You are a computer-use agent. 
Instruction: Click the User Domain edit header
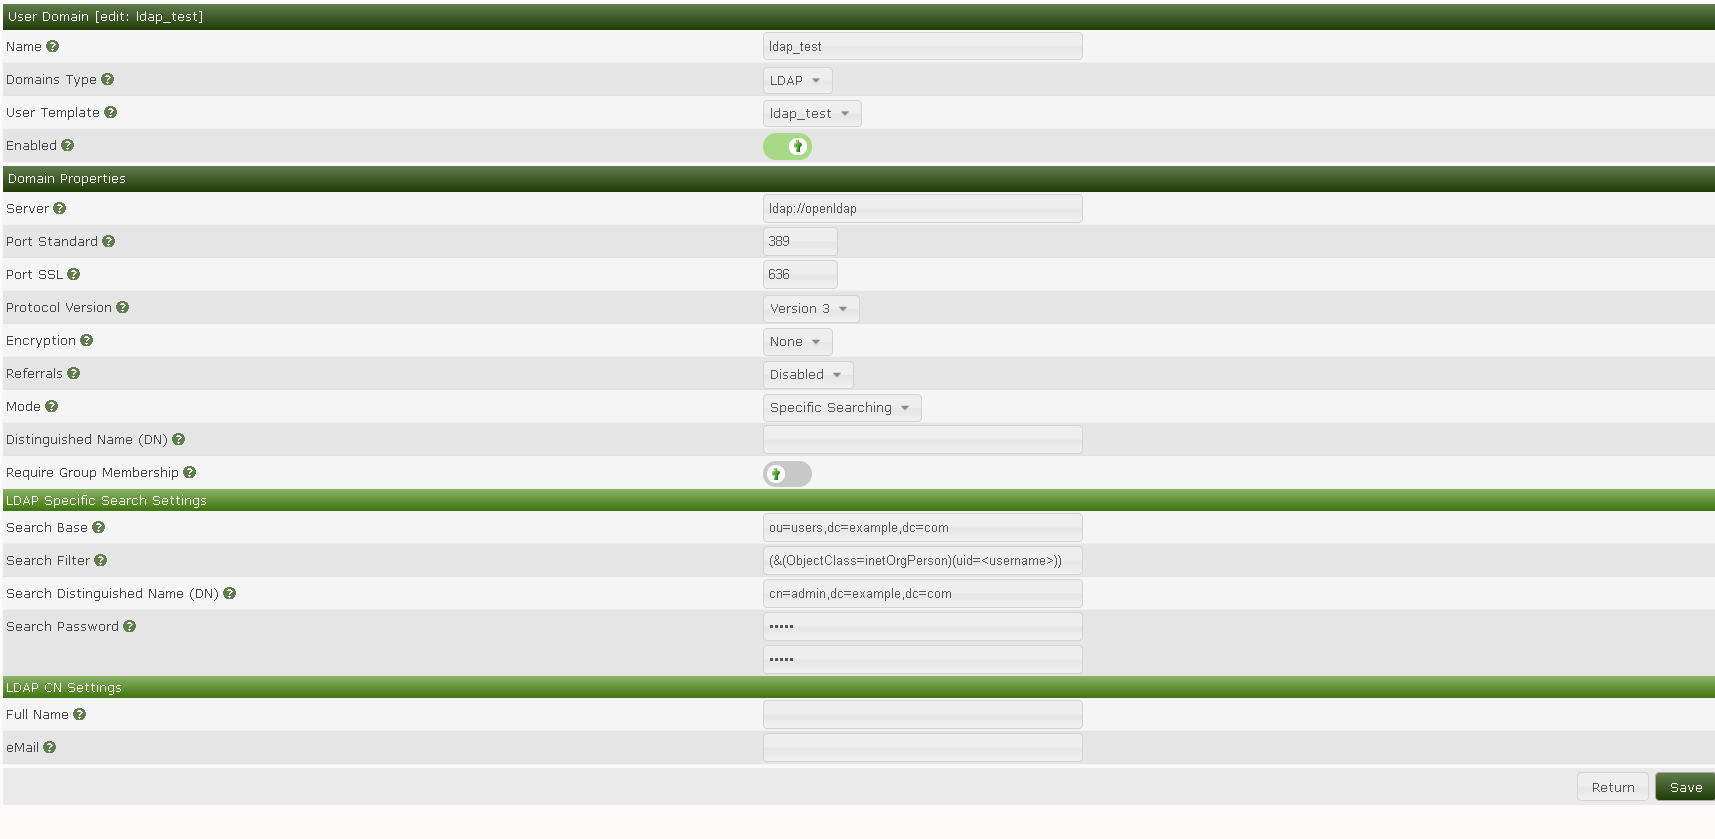[x=858, y=17]
